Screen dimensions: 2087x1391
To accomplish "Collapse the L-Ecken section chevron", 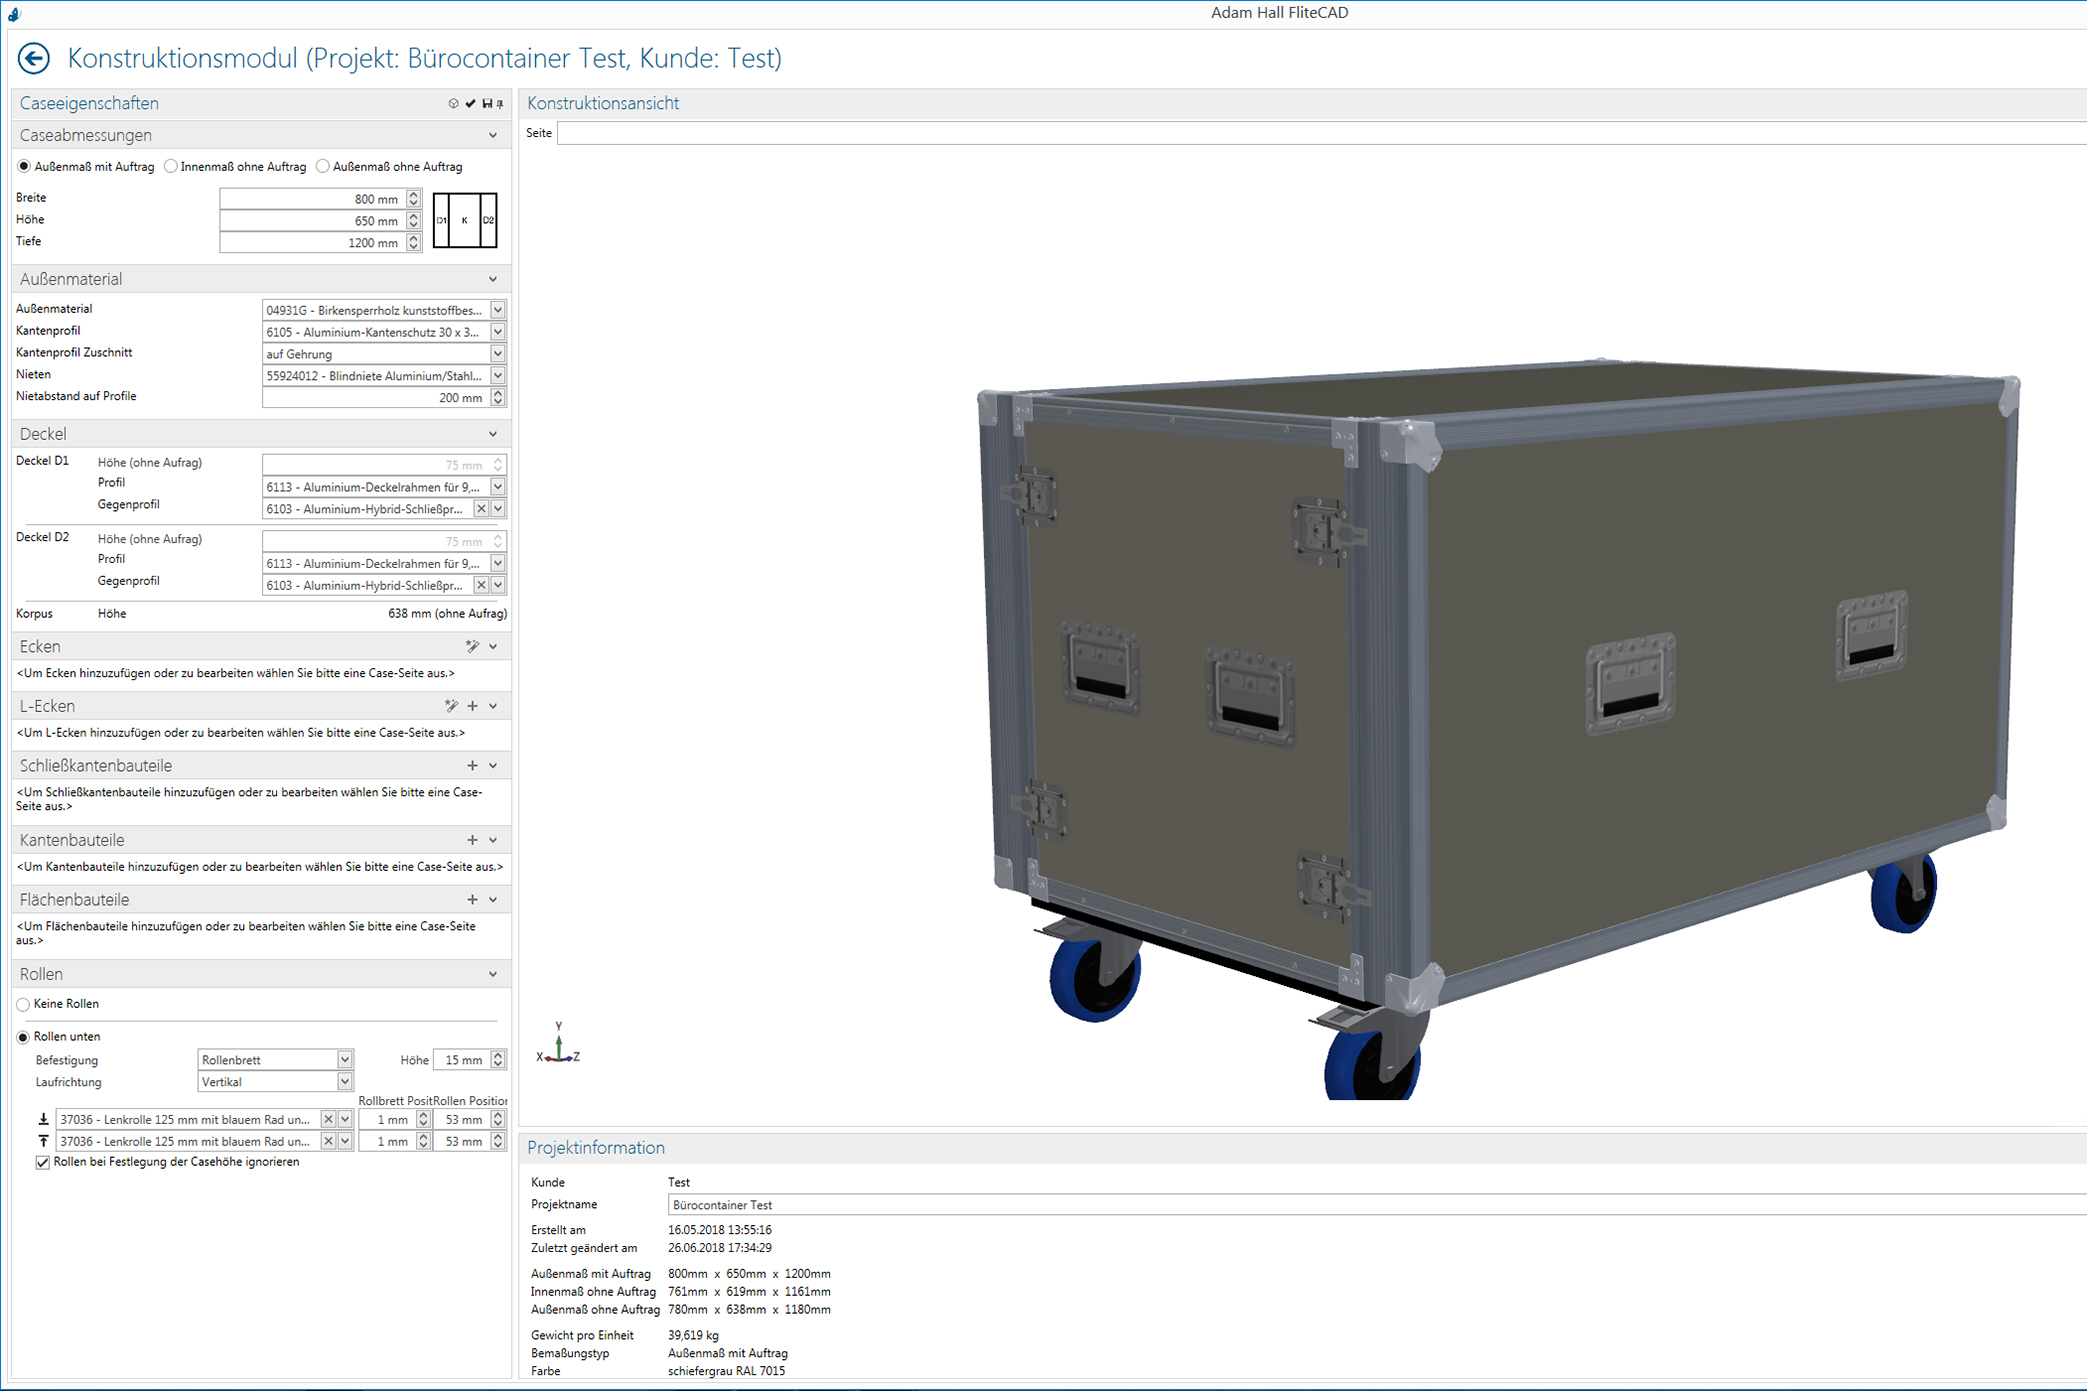I will [493, 706].
